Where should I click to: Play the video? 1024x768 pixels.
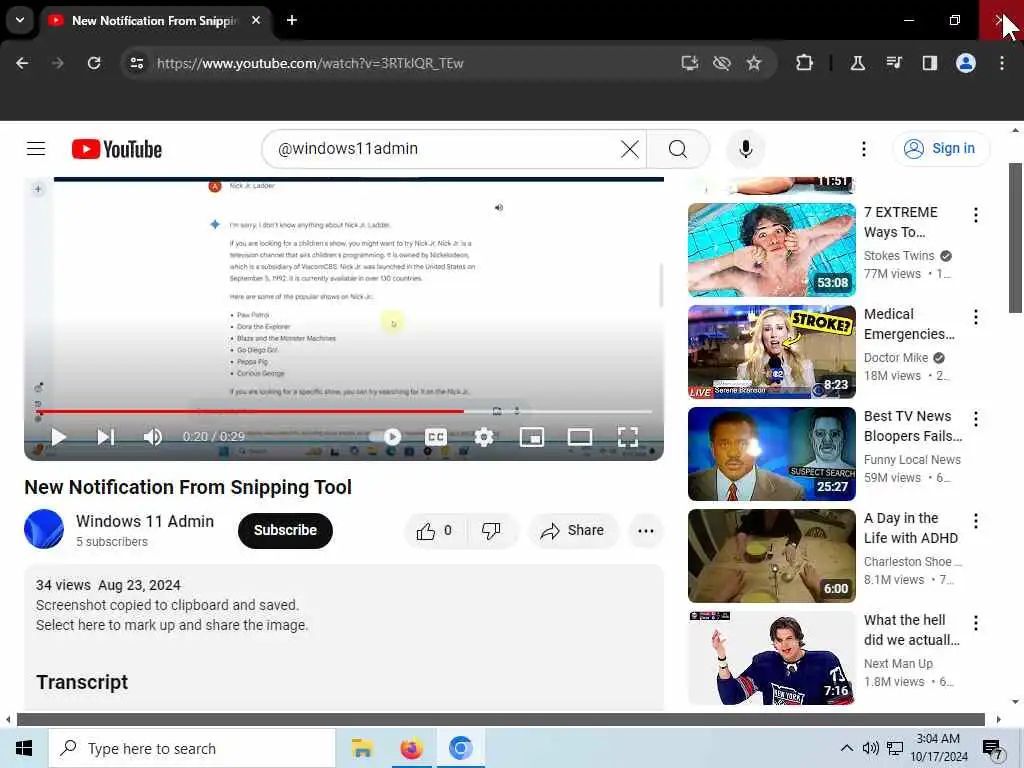coord(59,437)
